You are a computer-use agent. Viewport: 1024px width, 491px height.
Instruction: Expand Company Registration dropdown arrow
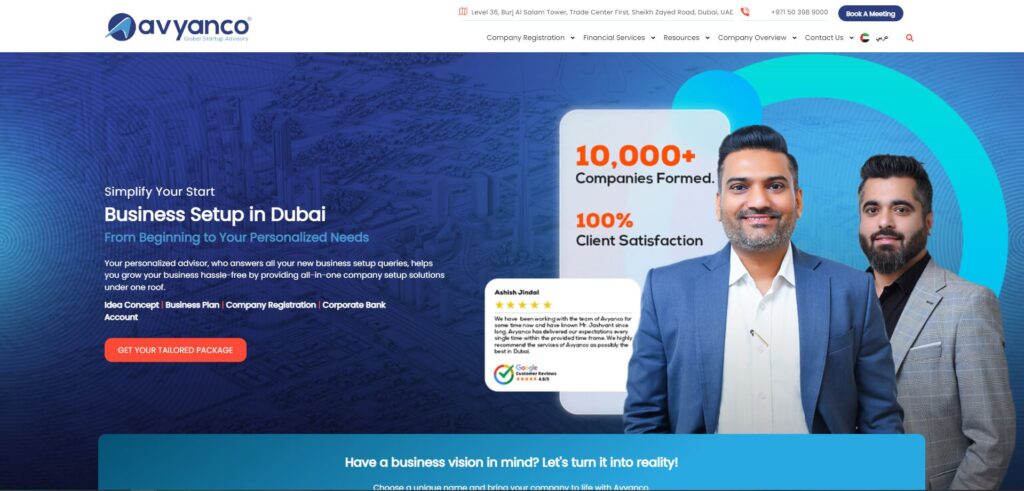pyautogui.click(x=573, y=38)
